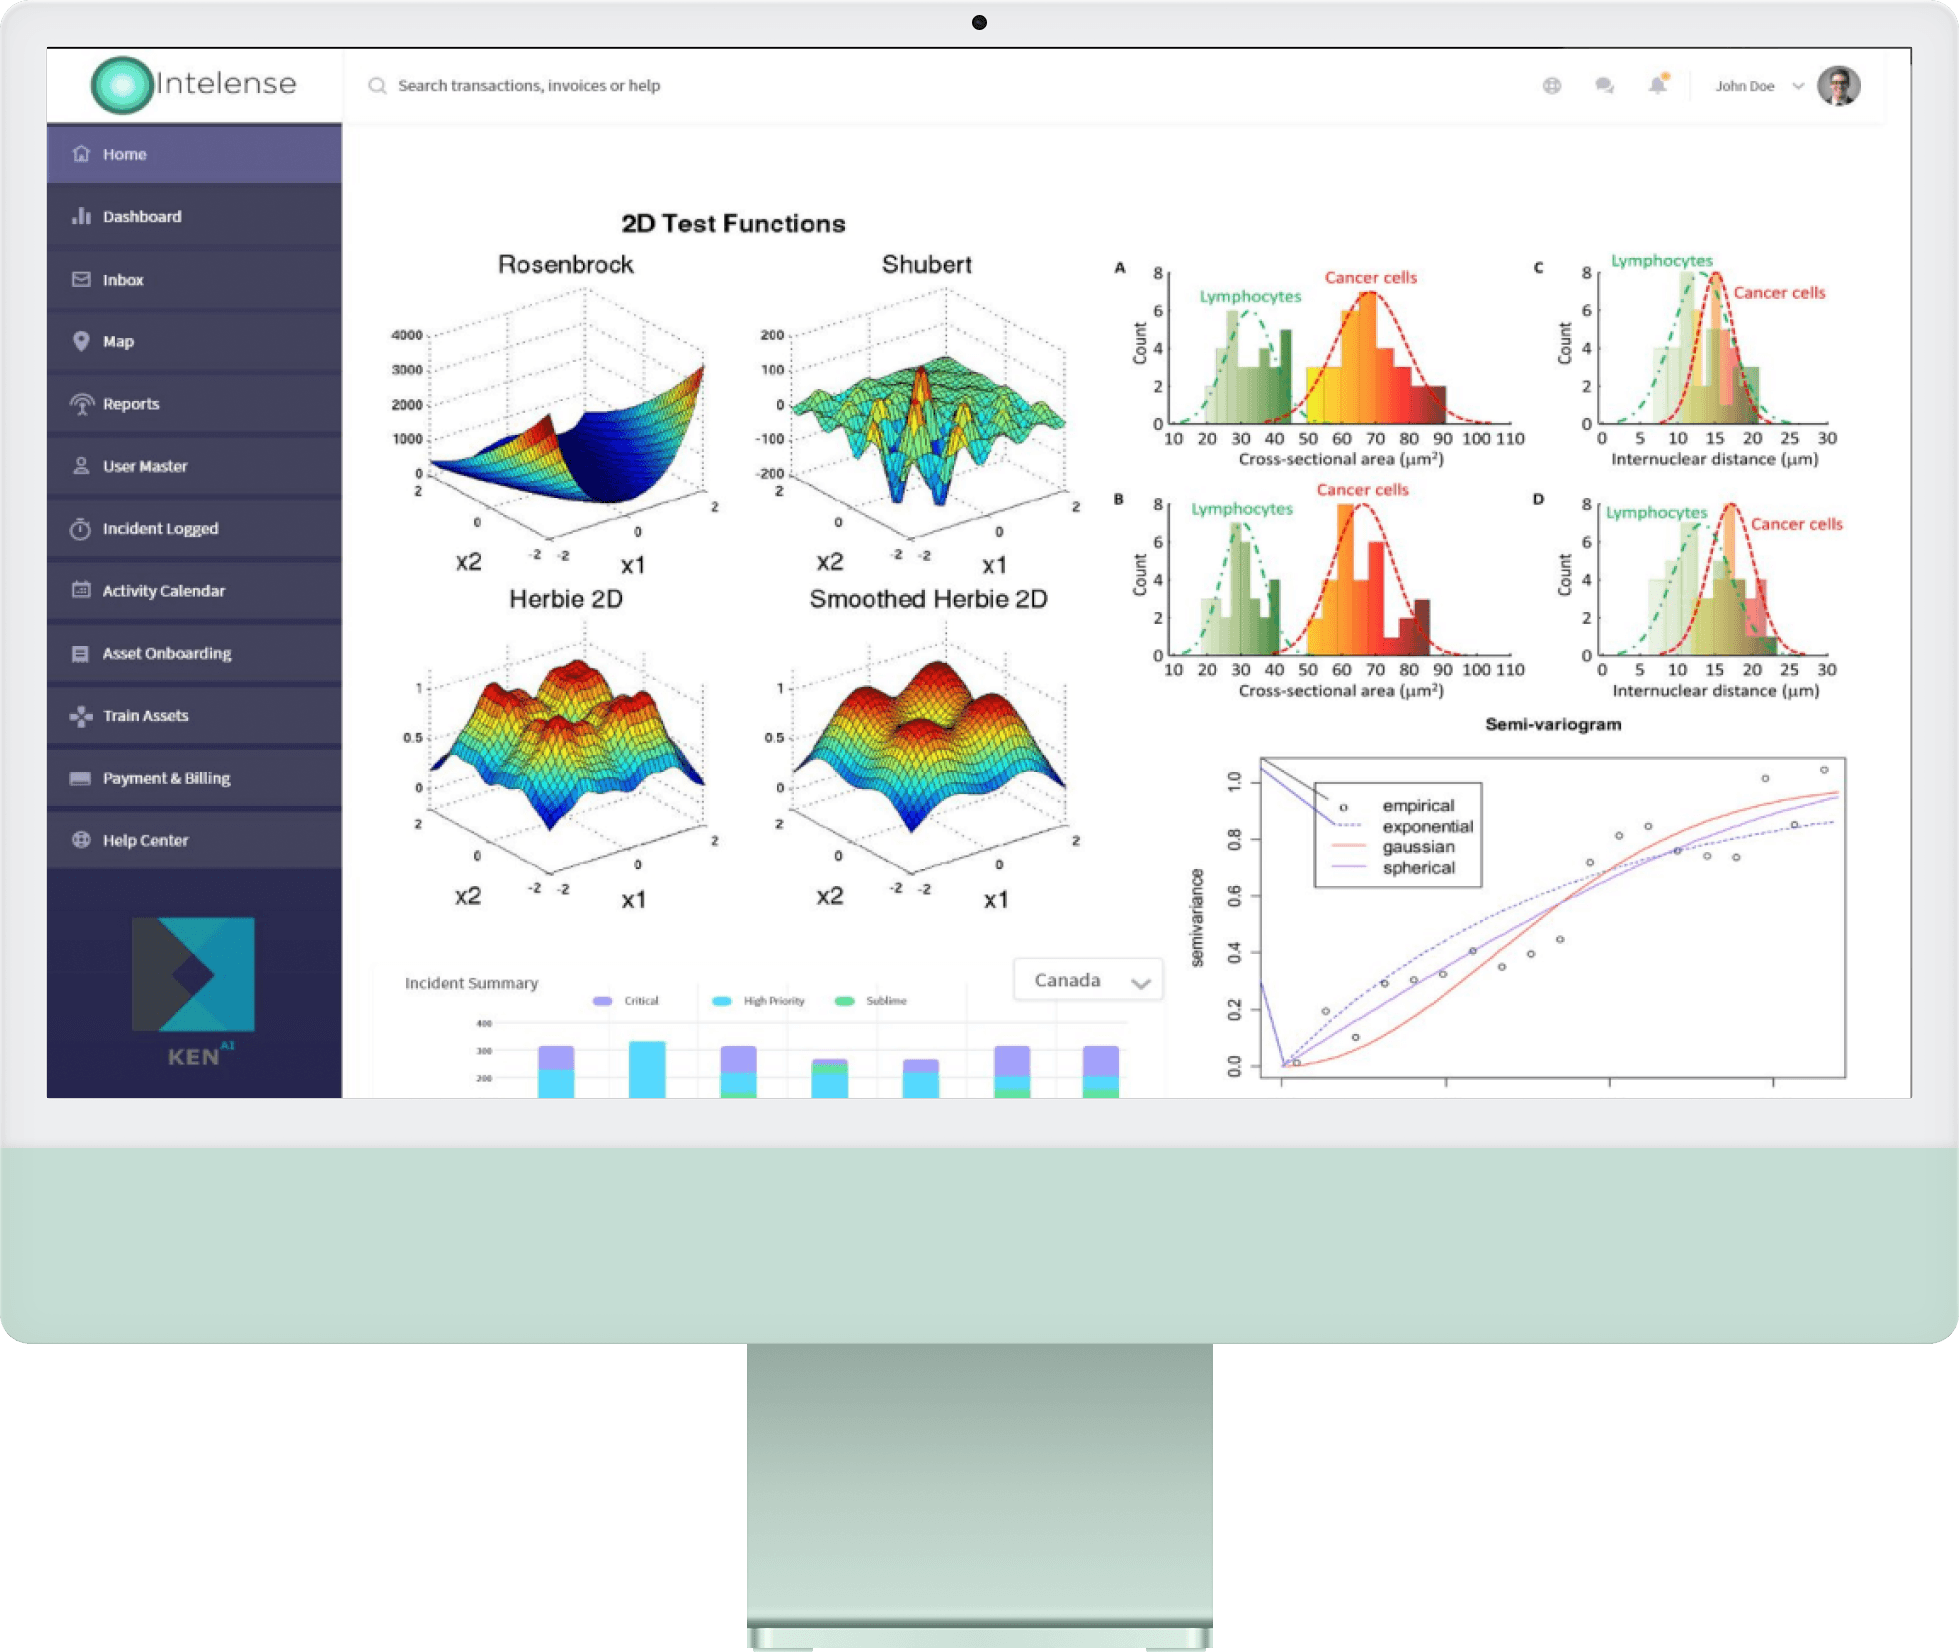Click the Map pin icon in sidebar
The image size is (1959, 1652).
[80, 341]
